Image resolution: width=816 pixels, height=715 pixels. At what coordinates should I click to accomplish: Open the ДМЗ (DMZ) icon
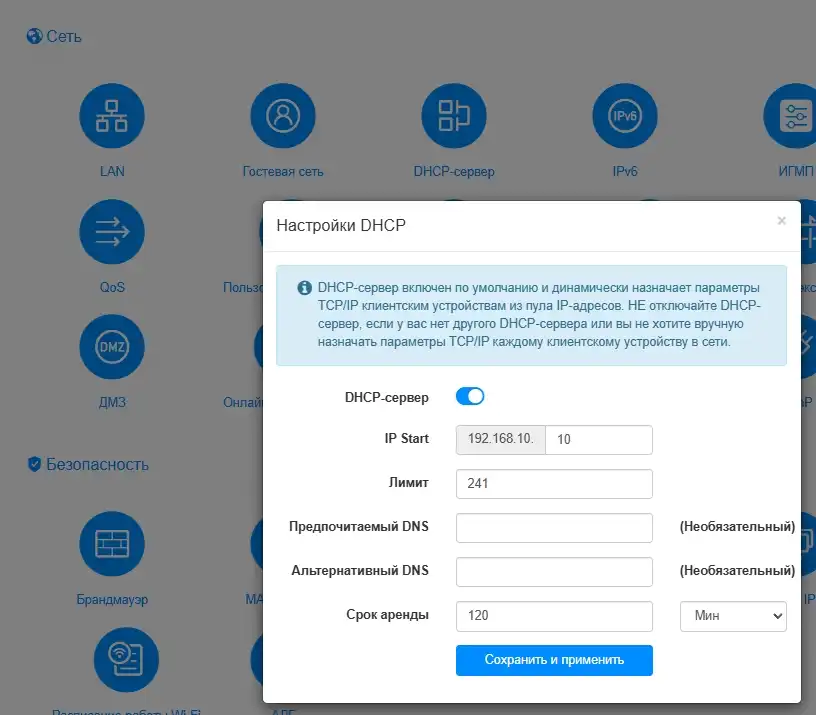click(x=112, y=347)
